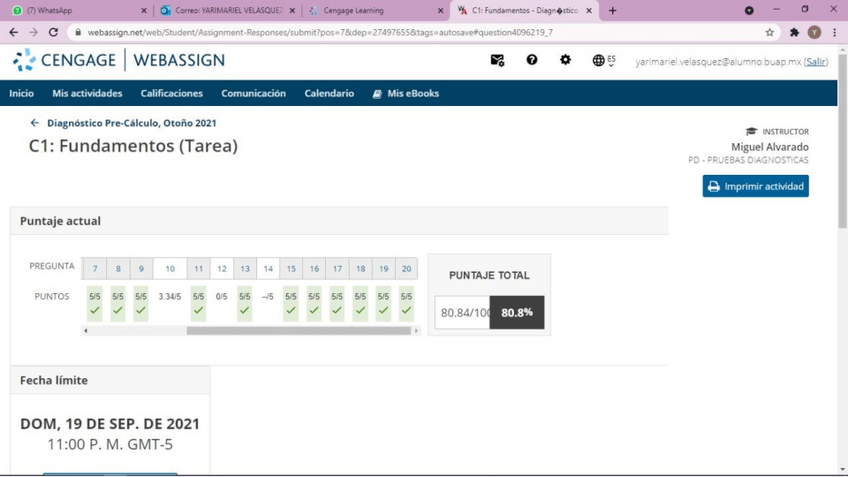
Task: Click the back arrow beside Diagnóstico Pre-Cálculo
Action: [x=35, y=123]
